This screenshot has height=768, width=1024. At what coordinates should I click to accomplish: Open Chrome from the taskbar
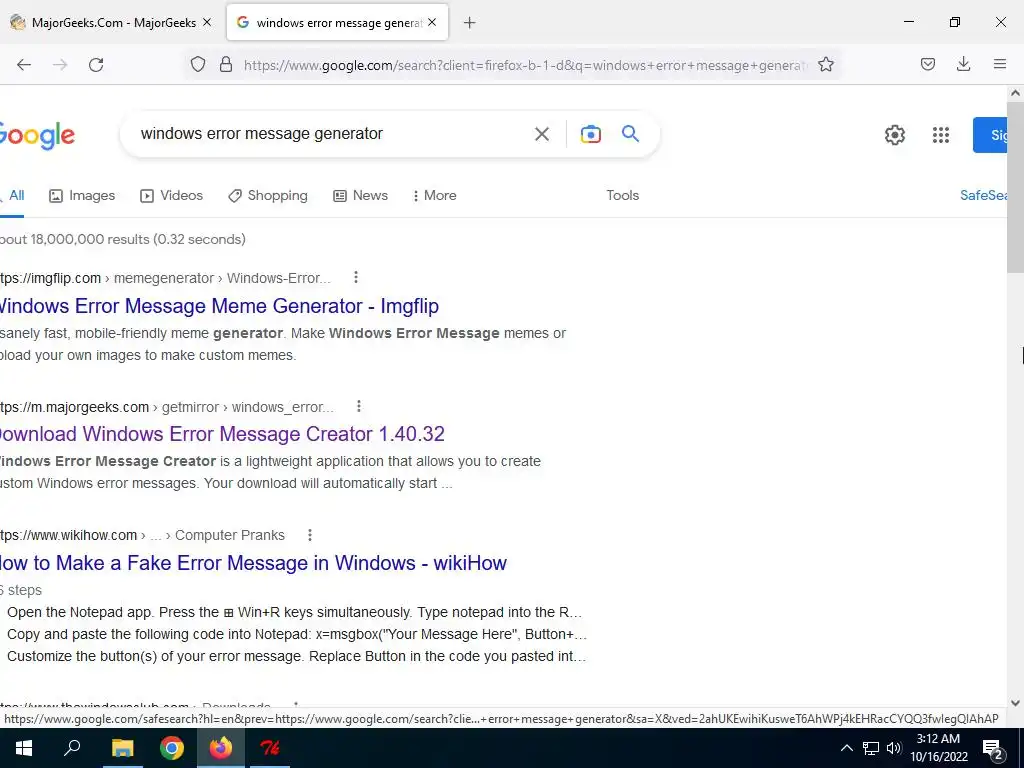[172, 748]
